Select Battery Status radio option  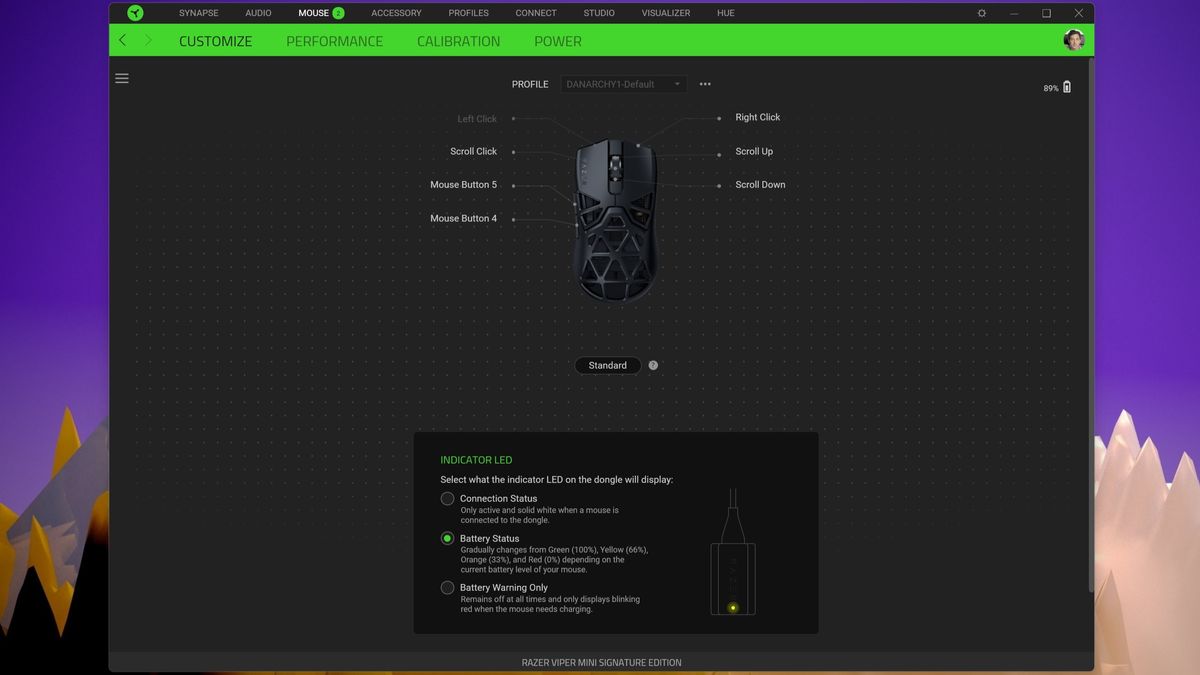(447, 538)
